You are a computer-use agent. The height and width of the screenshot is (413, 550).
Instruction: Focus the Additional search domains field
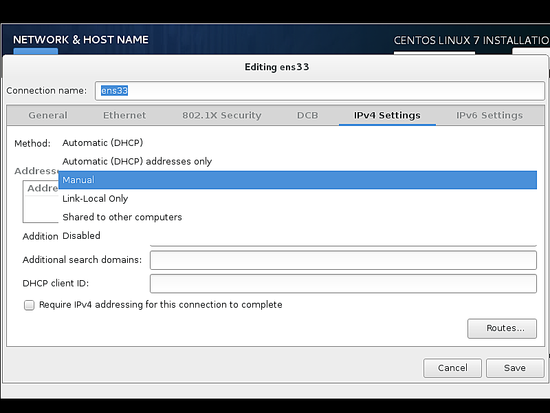click(x=343, y=260)
